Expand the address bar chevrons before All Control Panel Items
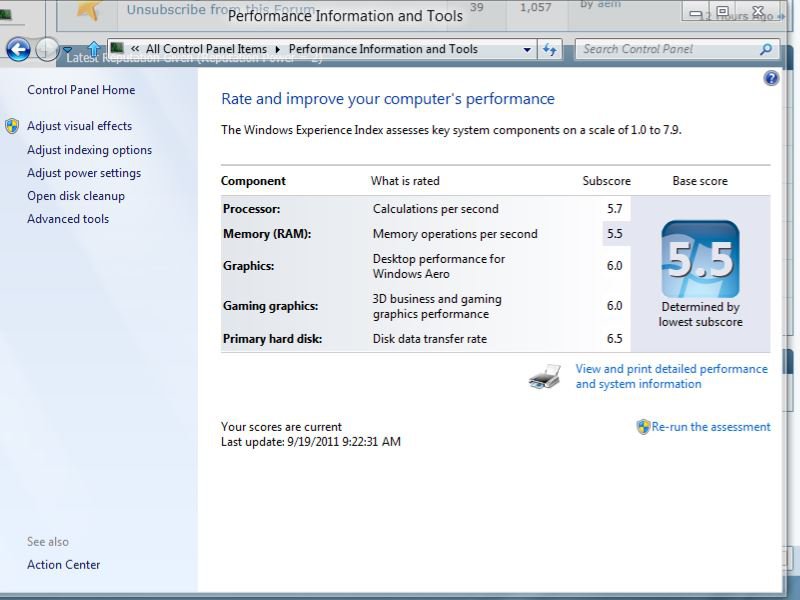Screen dimensions: 800x600 tap(135, 49)
